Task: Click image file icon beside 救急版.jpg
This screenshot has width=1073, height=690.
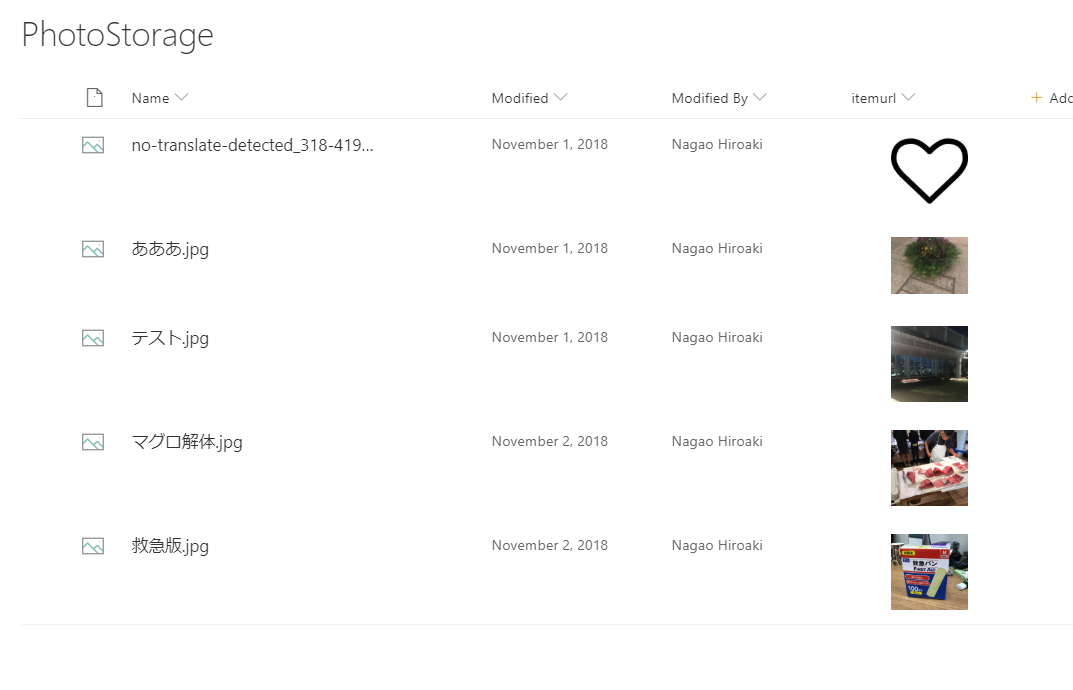Action: click(x=93, y=547)
